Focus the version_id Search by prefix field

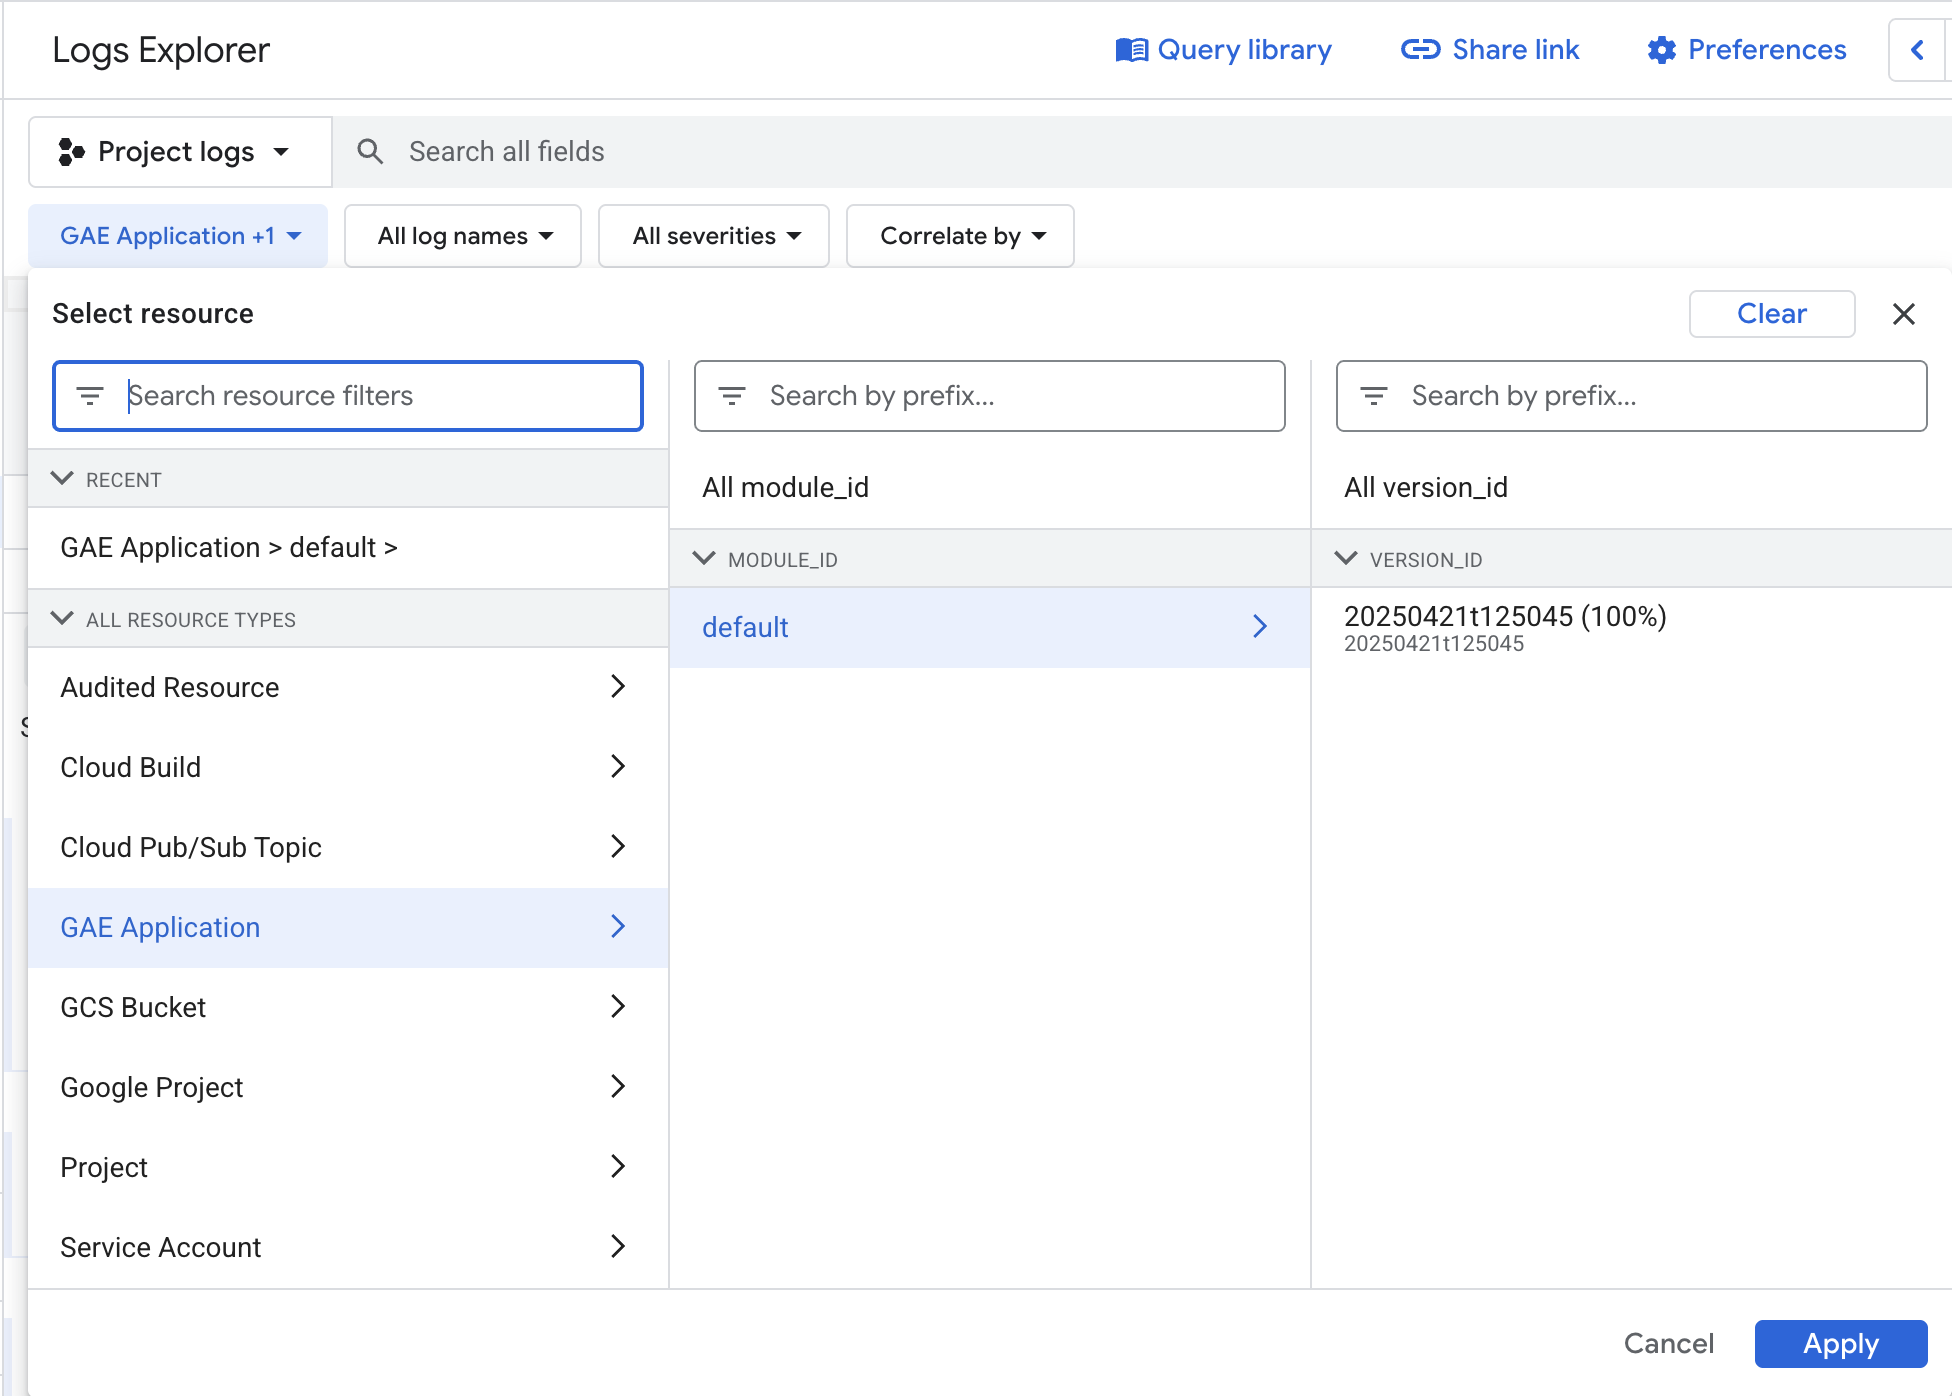click(1632, 396)
